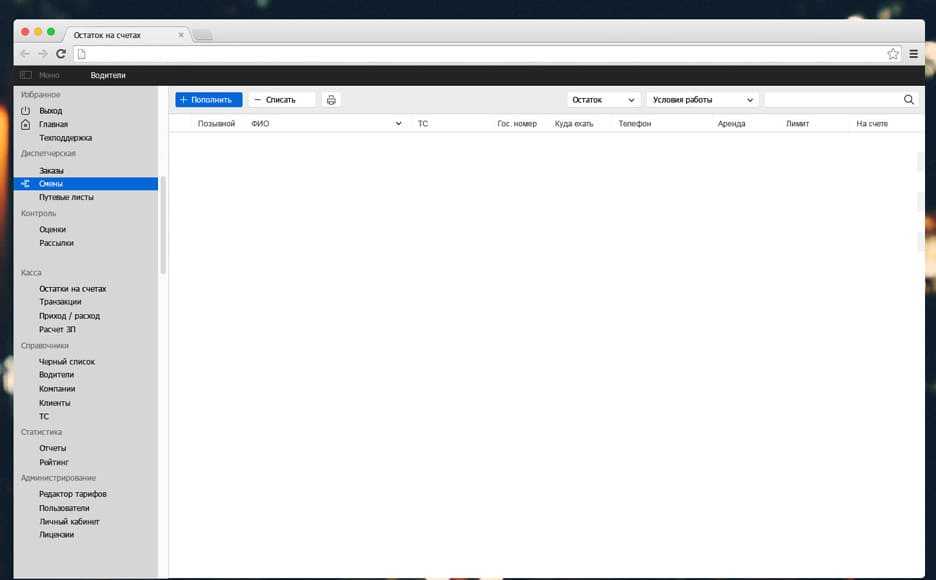Open Остатки на счетах in the sidebar

72,289
